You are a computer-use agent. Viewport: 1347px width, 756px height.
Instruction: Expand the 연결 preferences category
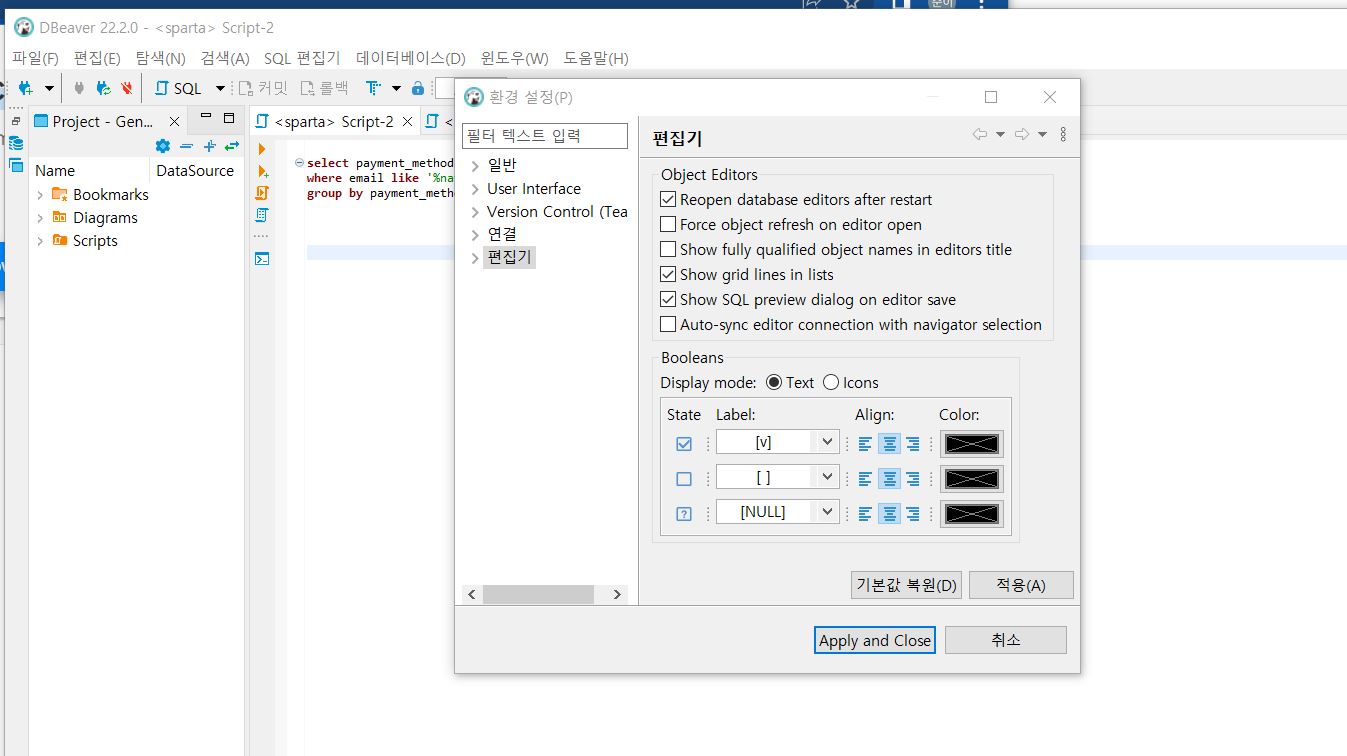click(474, 235)
